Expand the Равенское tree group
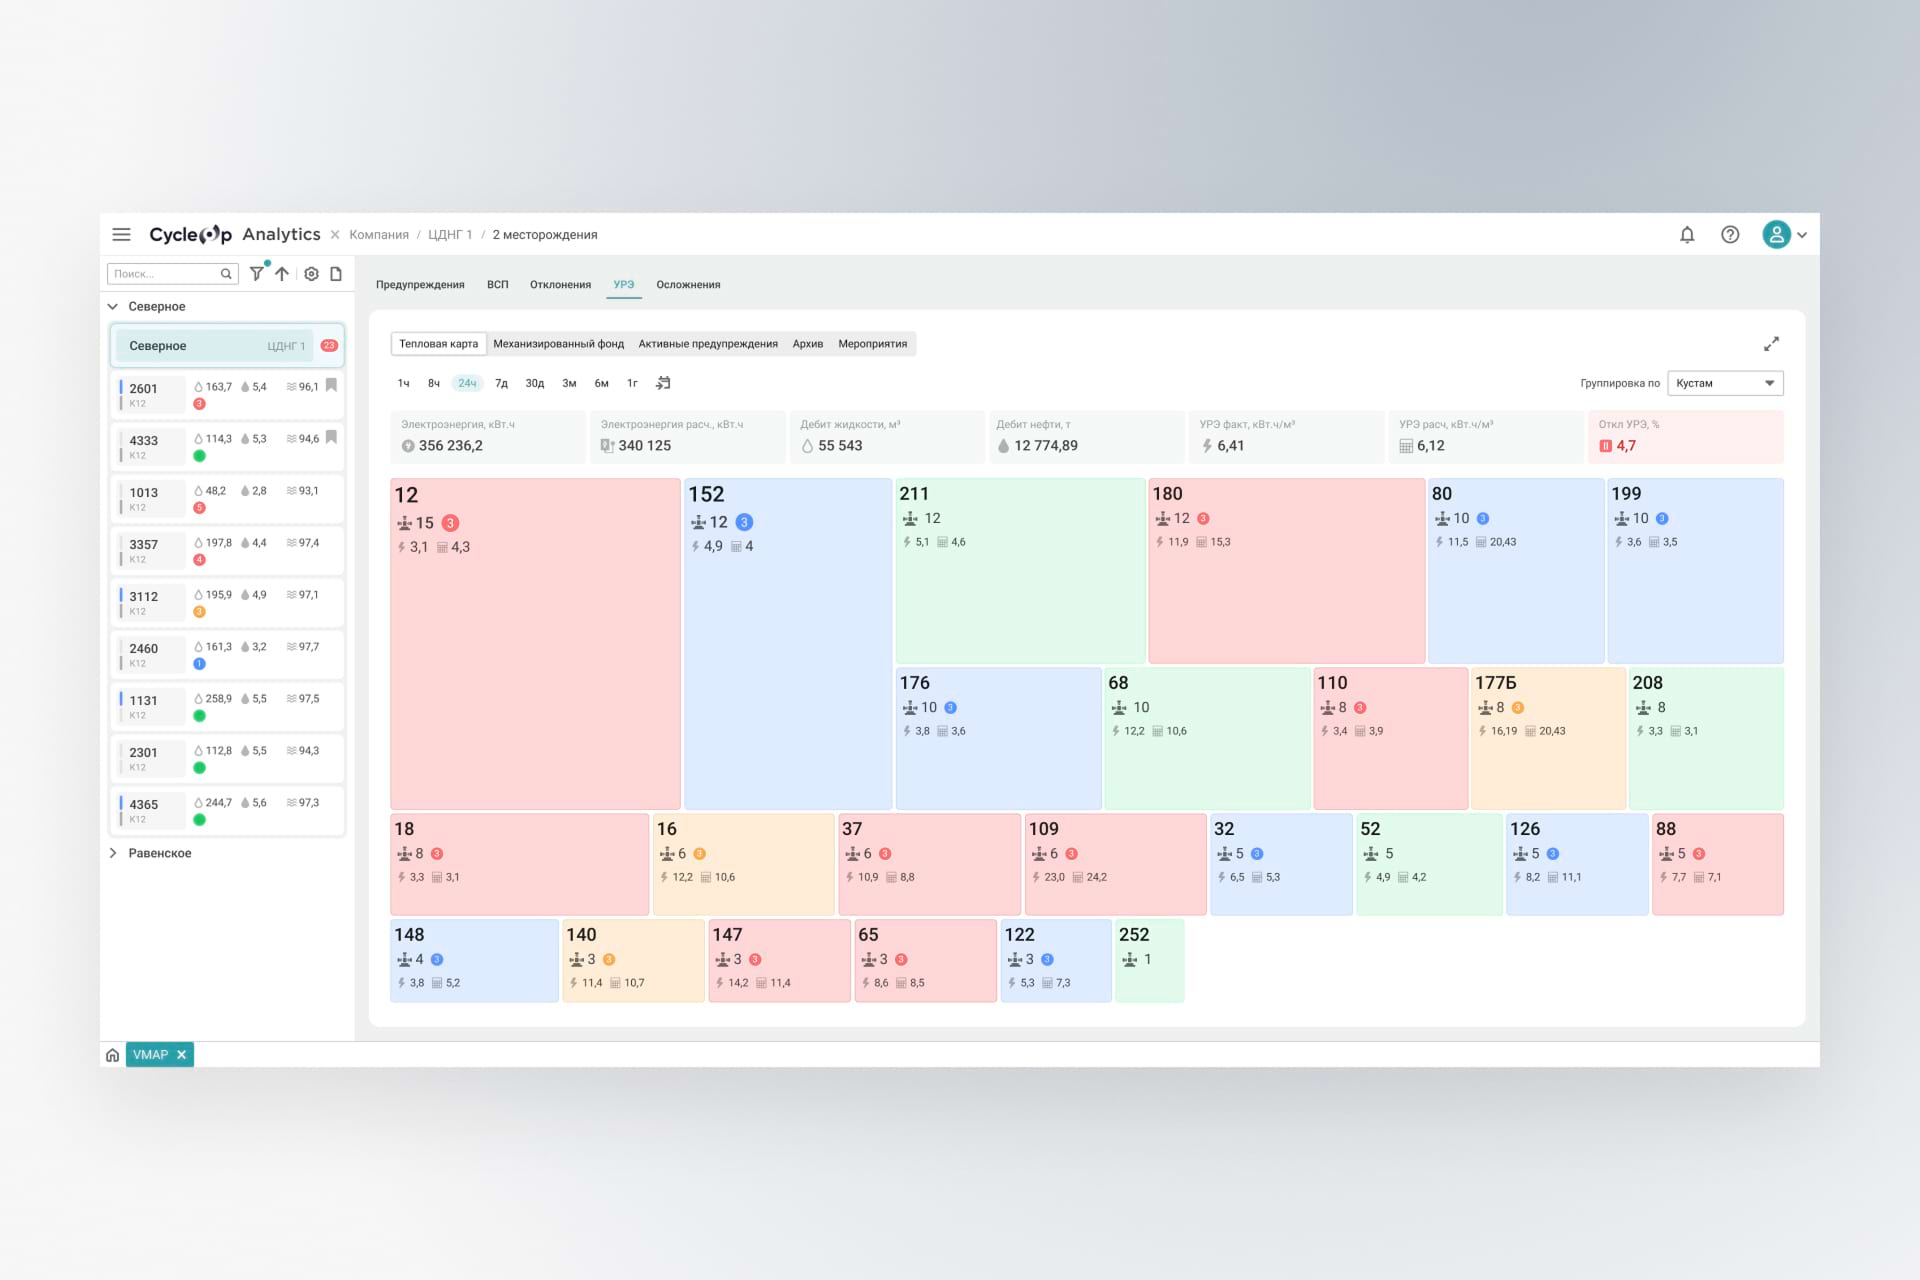 click(113, 853)
